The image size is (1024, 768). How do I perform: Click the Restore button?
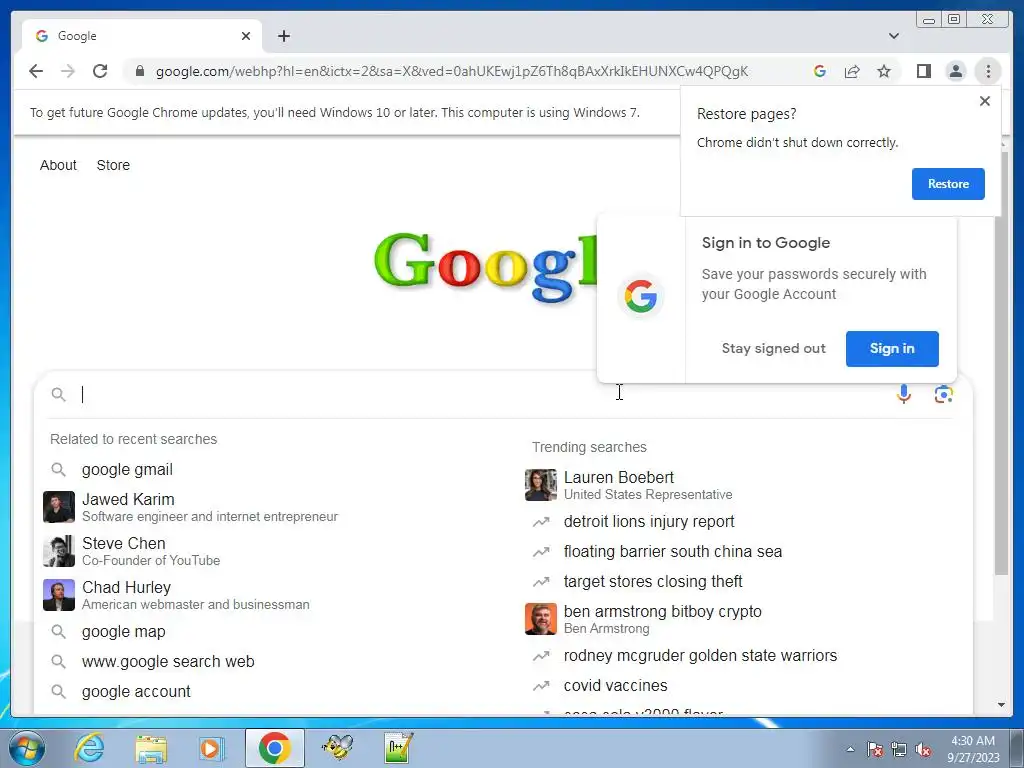coord(948,184)
